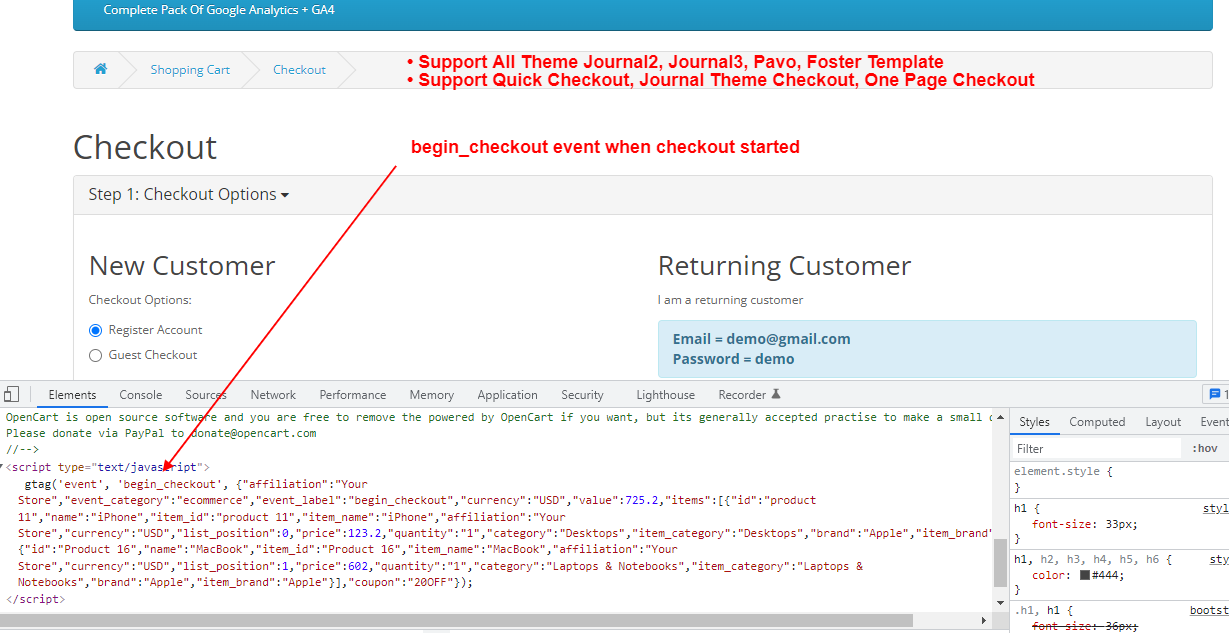Viewport: 1229px width, 633px height.
Task: Click the element.style rule
Action: (1063, 471)
